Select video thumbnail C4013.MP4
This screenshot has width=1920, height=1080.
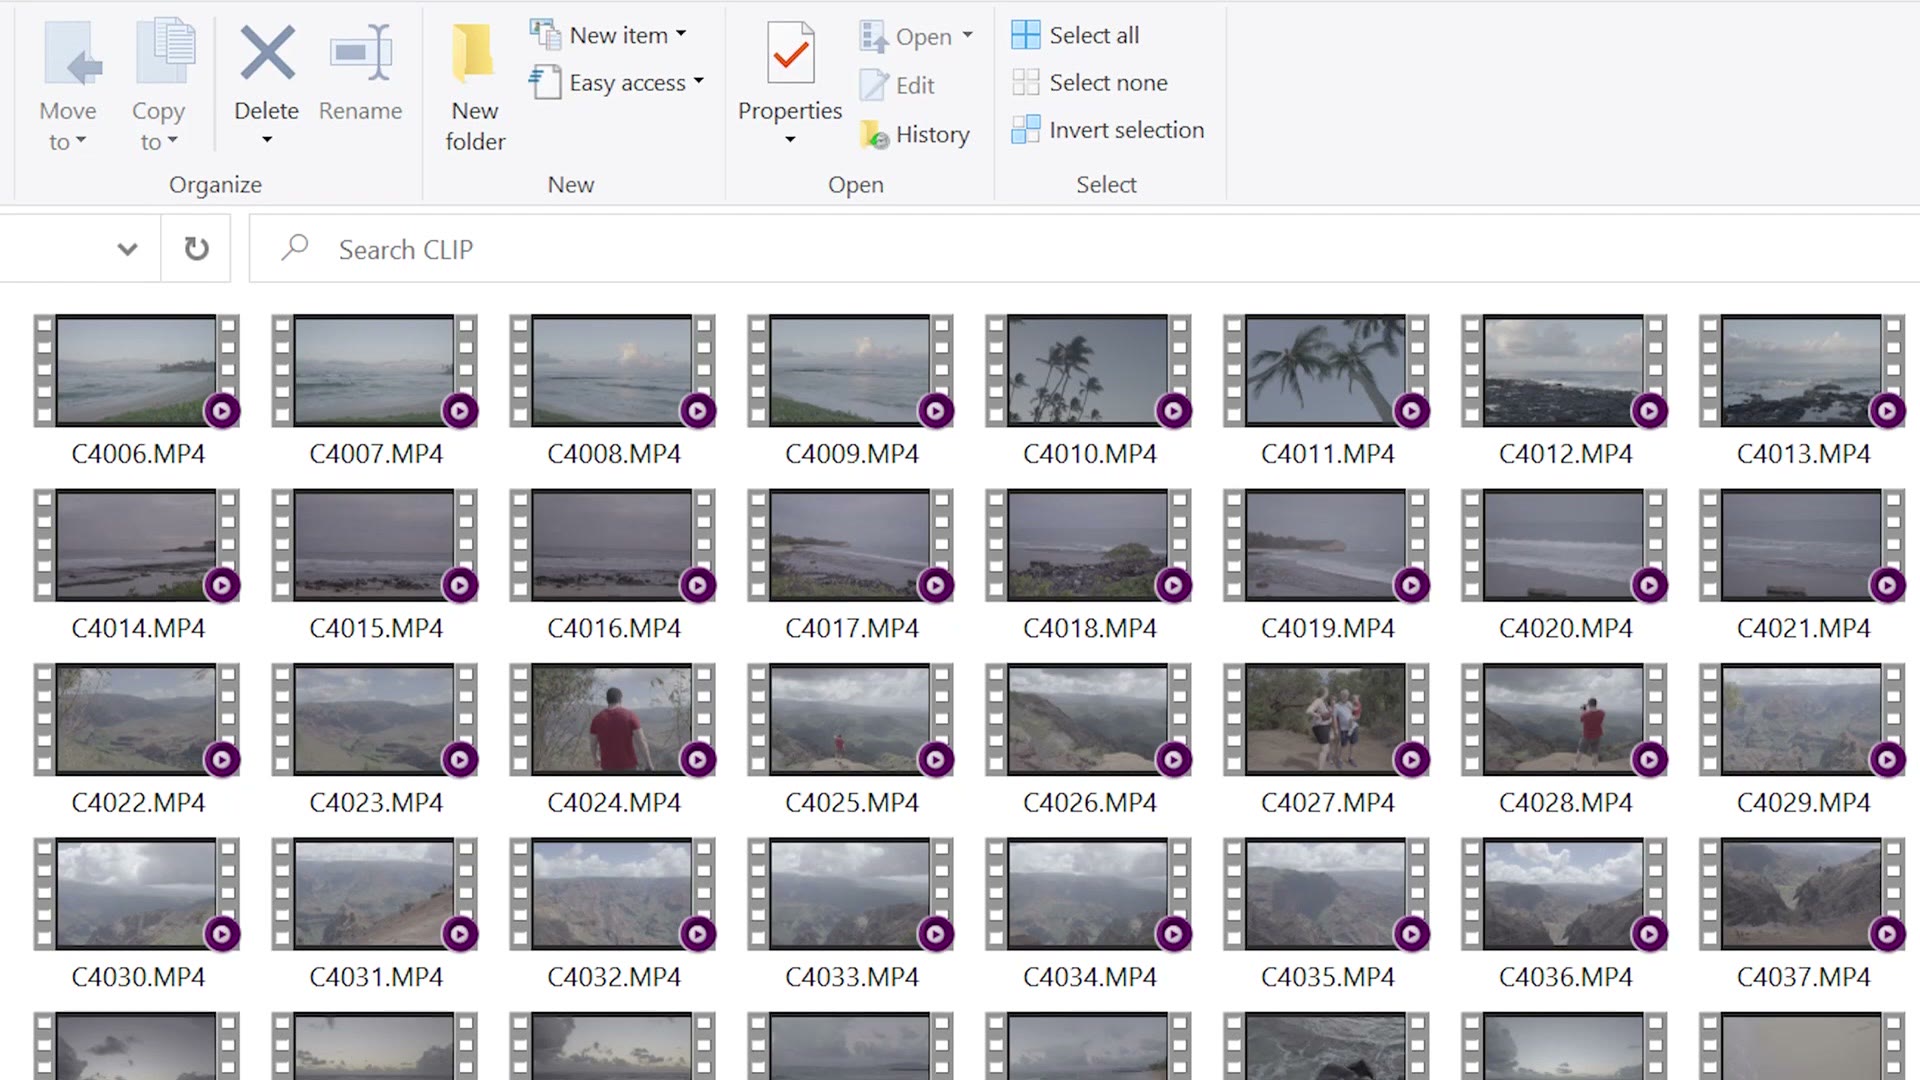[x=1803, y=371]
